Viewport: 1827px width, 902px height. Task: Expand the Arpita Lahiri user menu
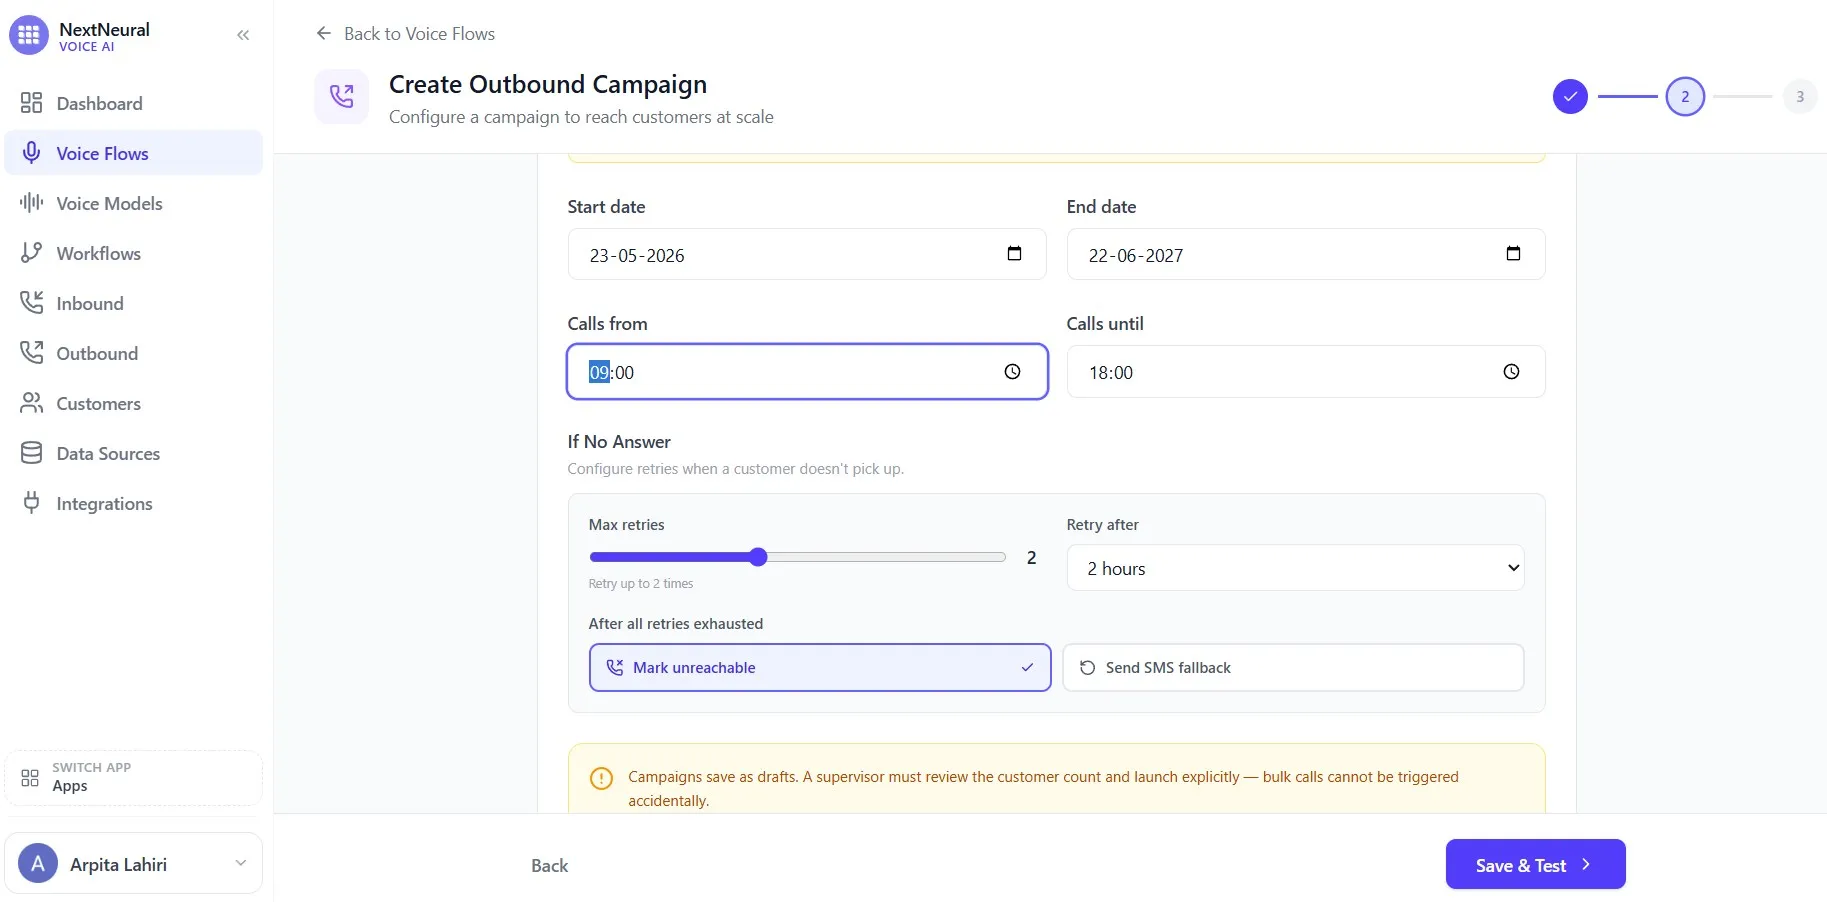point(240,863)
